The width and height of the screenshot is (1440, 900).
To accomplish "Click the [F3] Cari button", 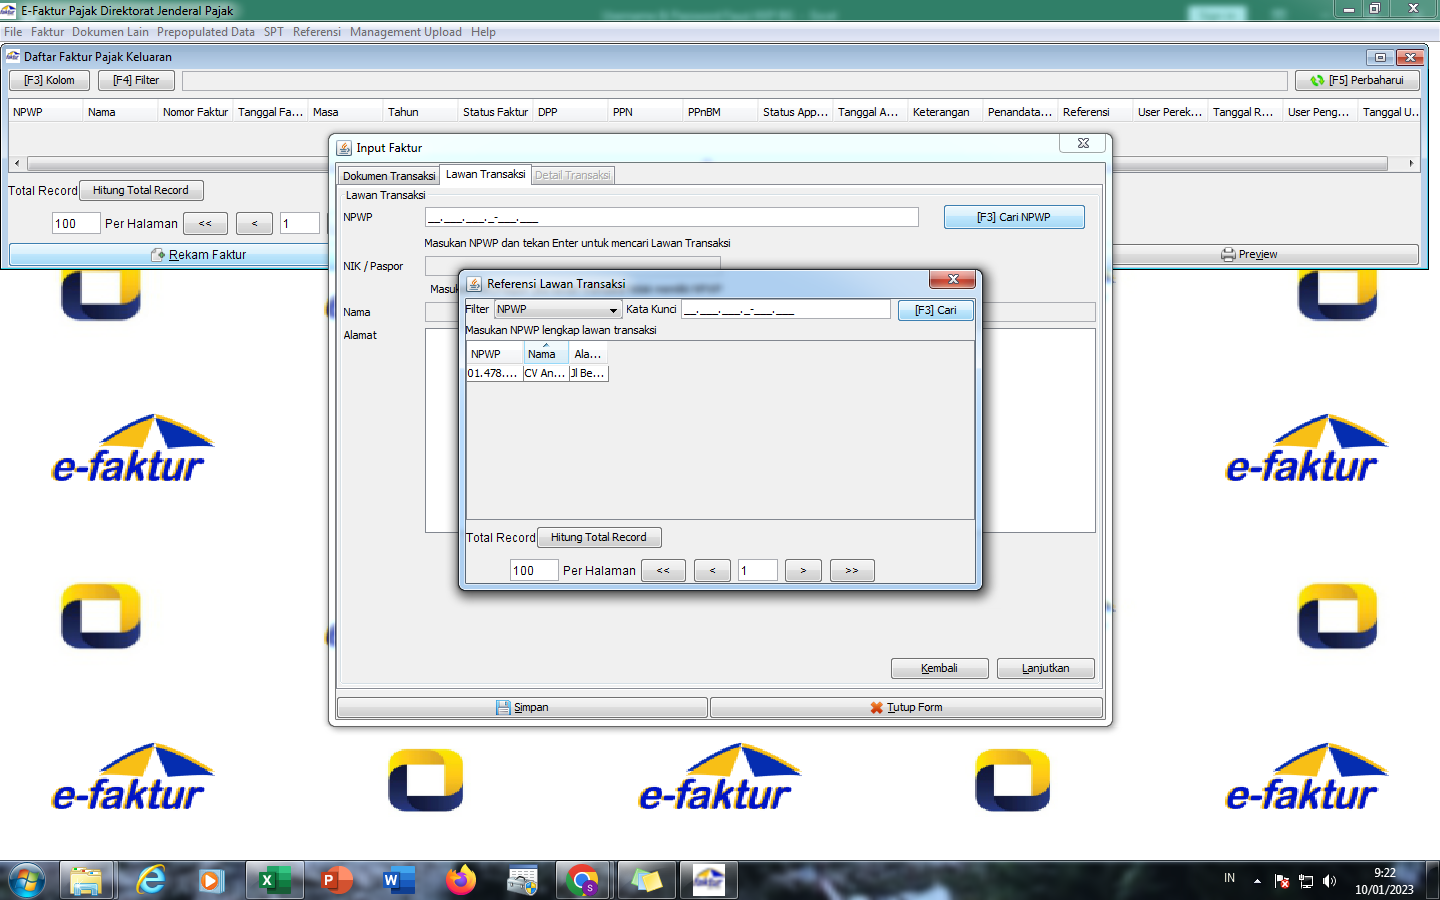I will click(x=935, y=310).
